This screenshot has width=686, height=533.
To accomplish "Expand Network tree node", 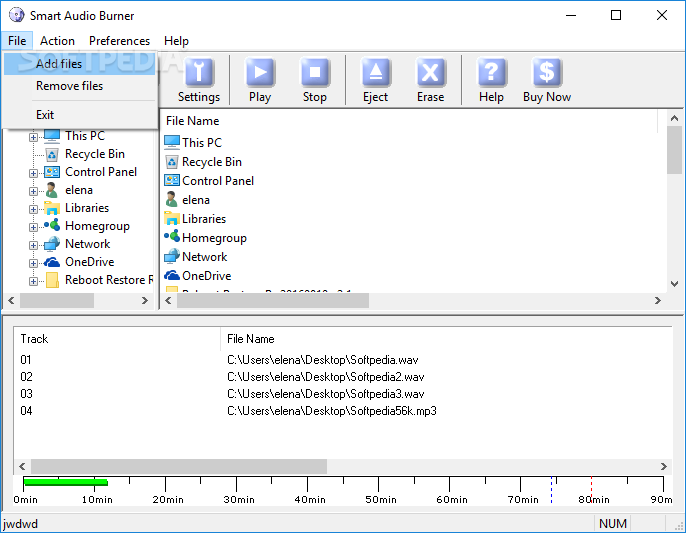I will (33, 245).
